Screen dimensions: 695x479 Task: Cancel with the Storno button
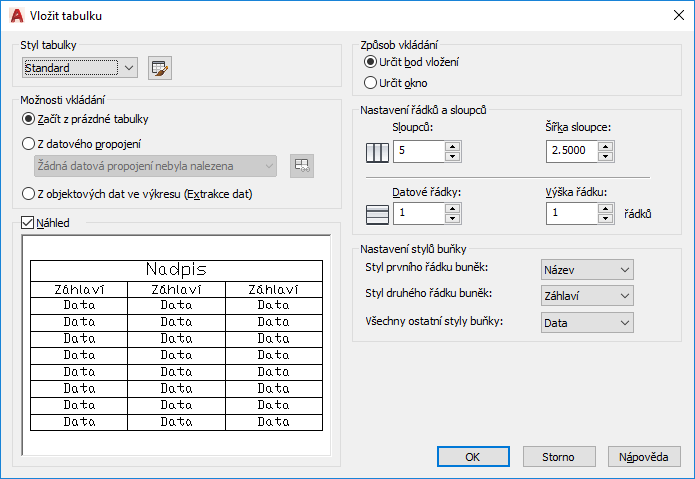click(x=558, y=456)
